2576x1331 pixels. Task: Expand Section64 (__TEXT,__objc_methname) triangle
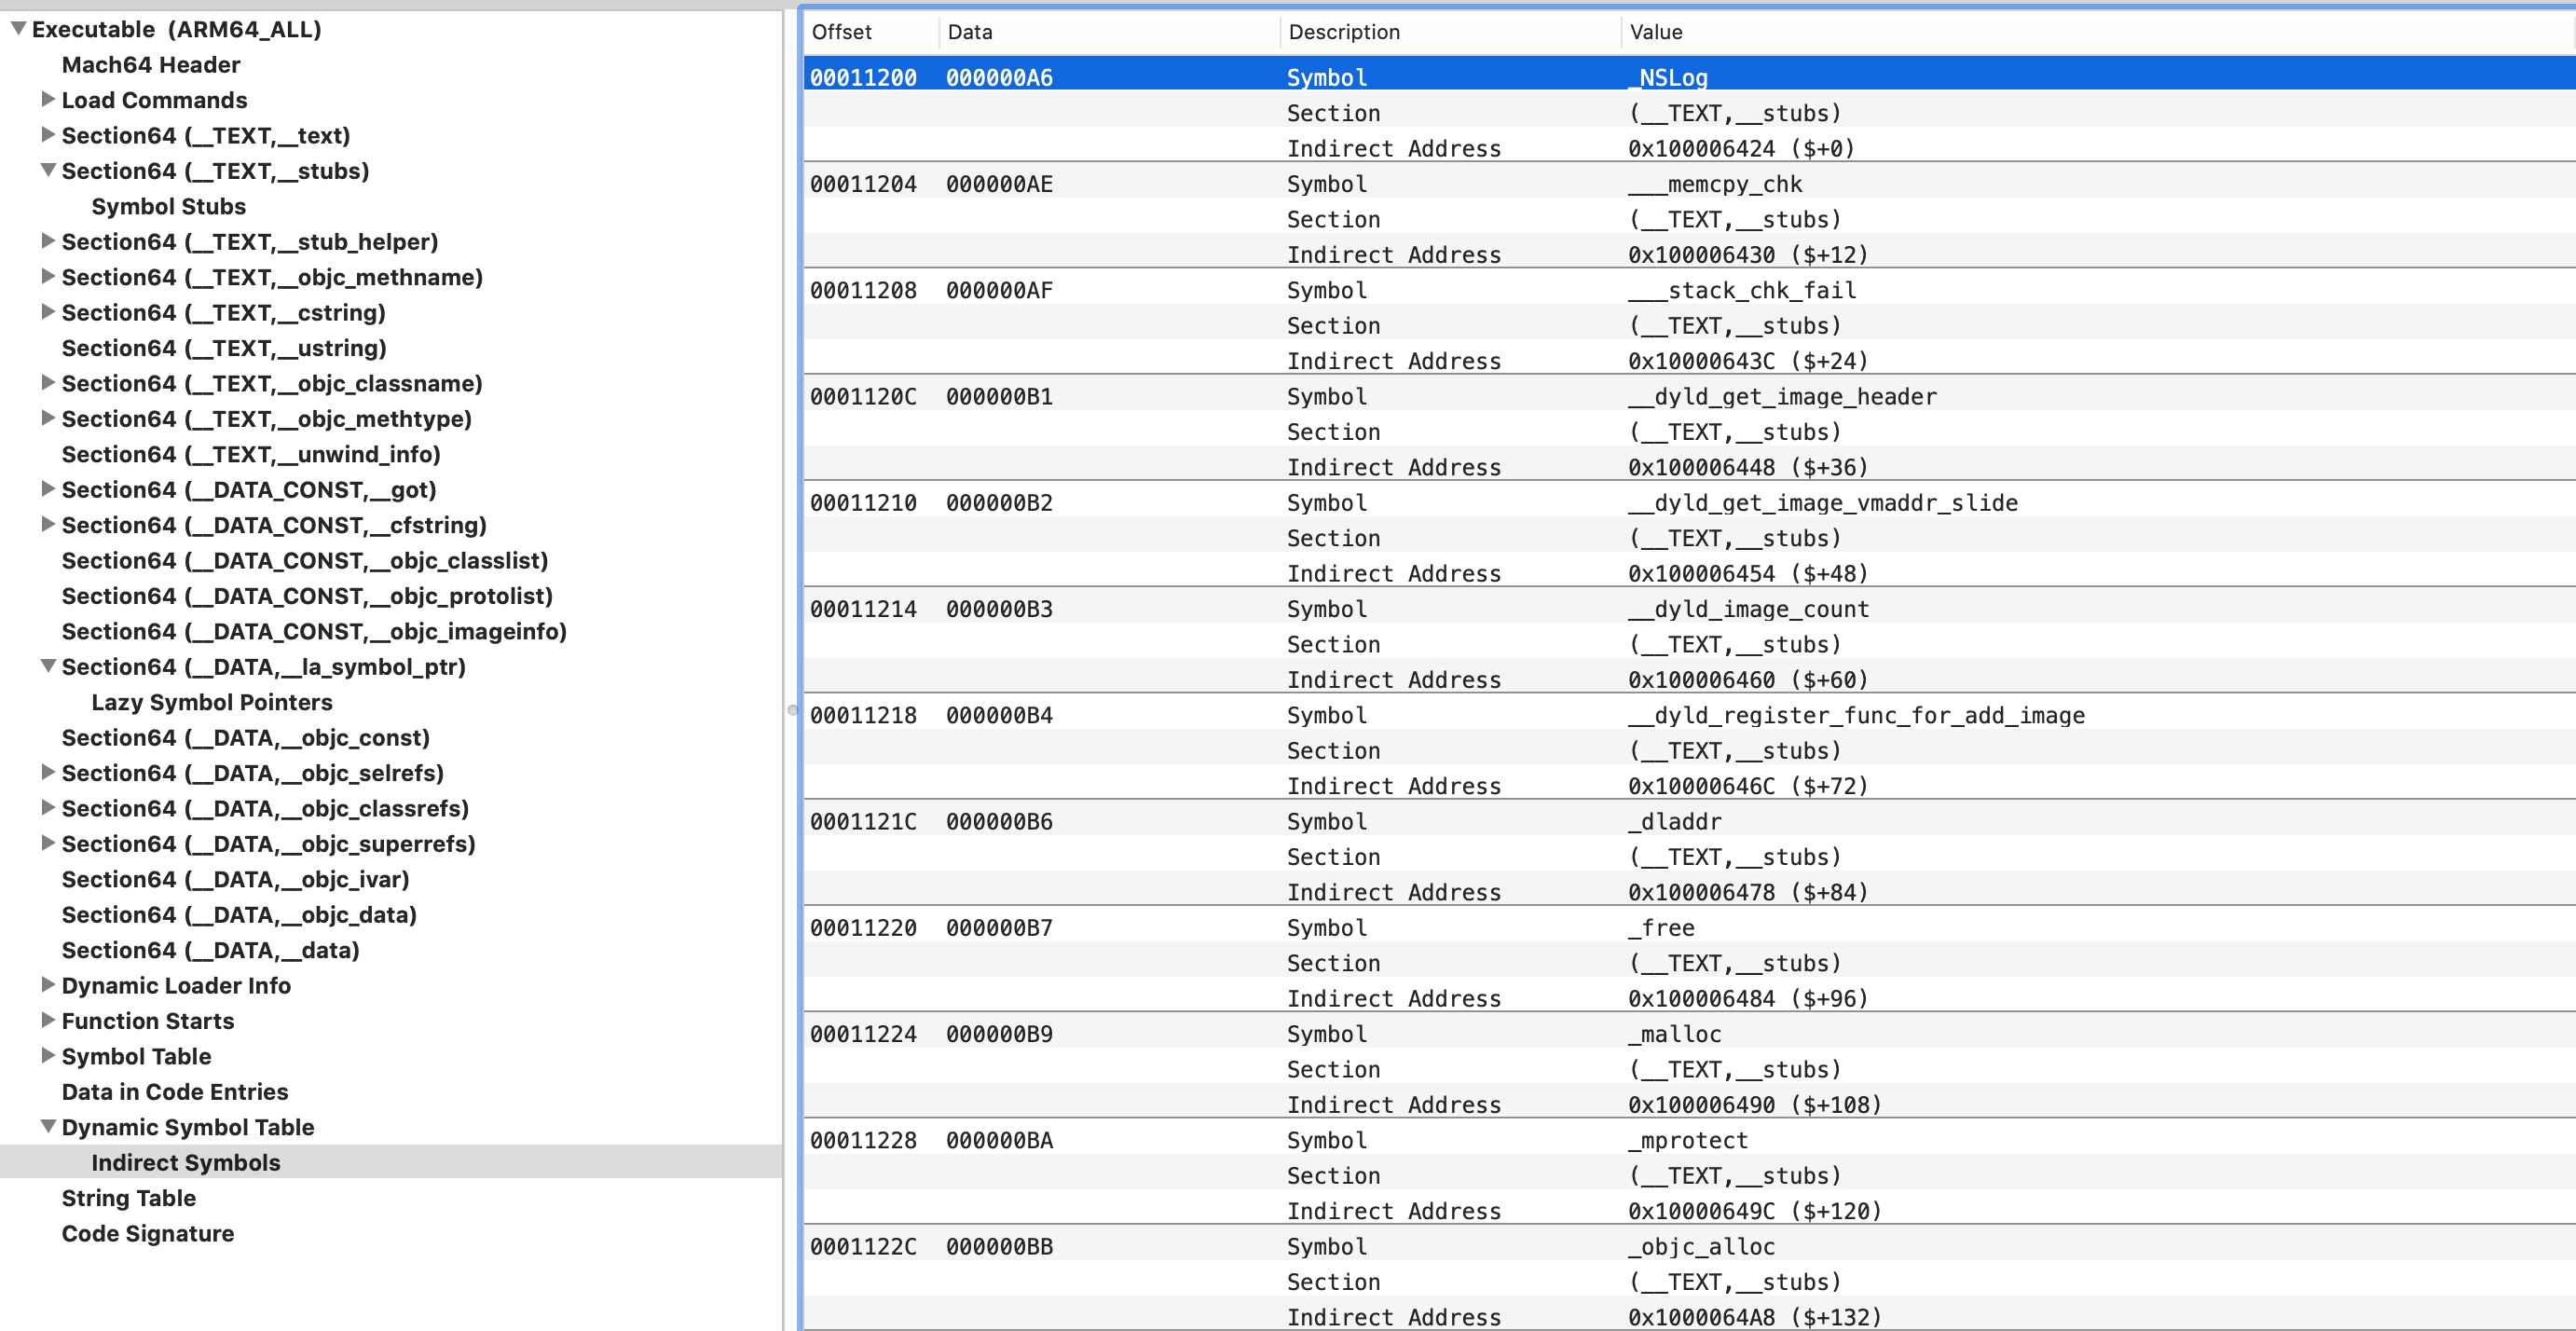coord(47,276)
